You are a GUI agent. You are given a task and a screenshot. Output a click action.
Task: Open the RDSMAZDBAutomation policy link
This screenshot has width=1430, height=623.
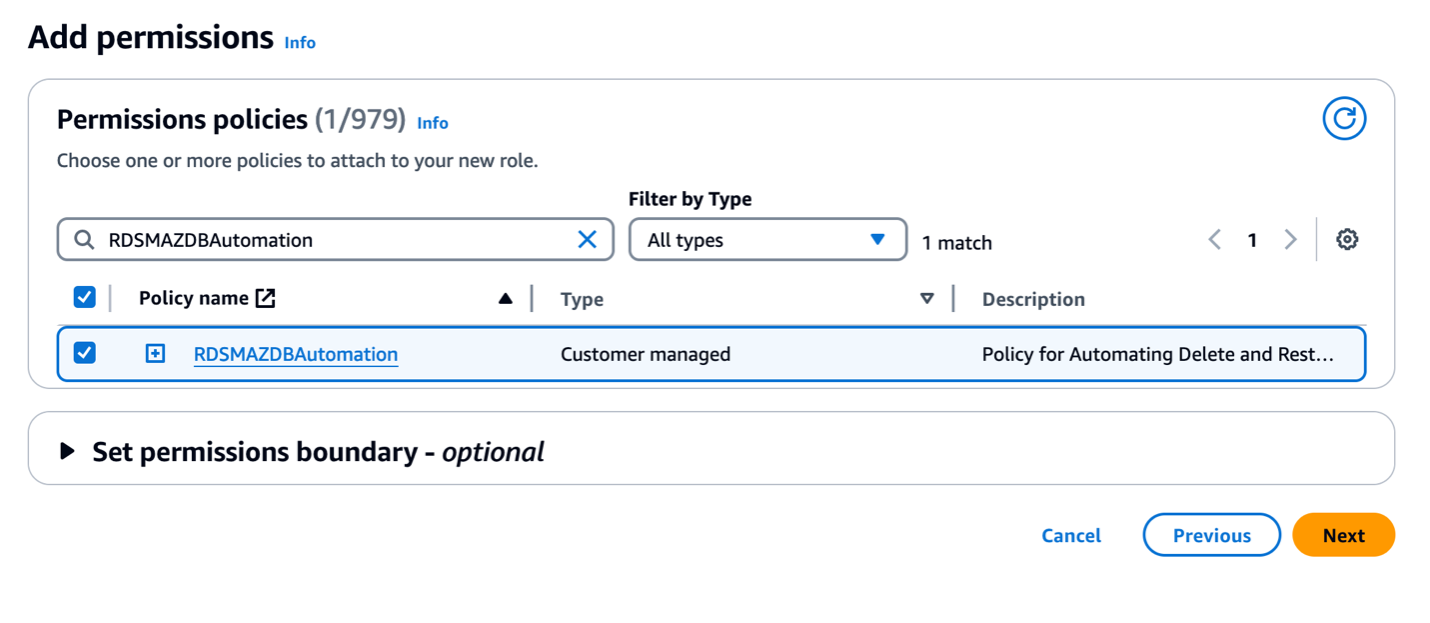pos(295,354)
